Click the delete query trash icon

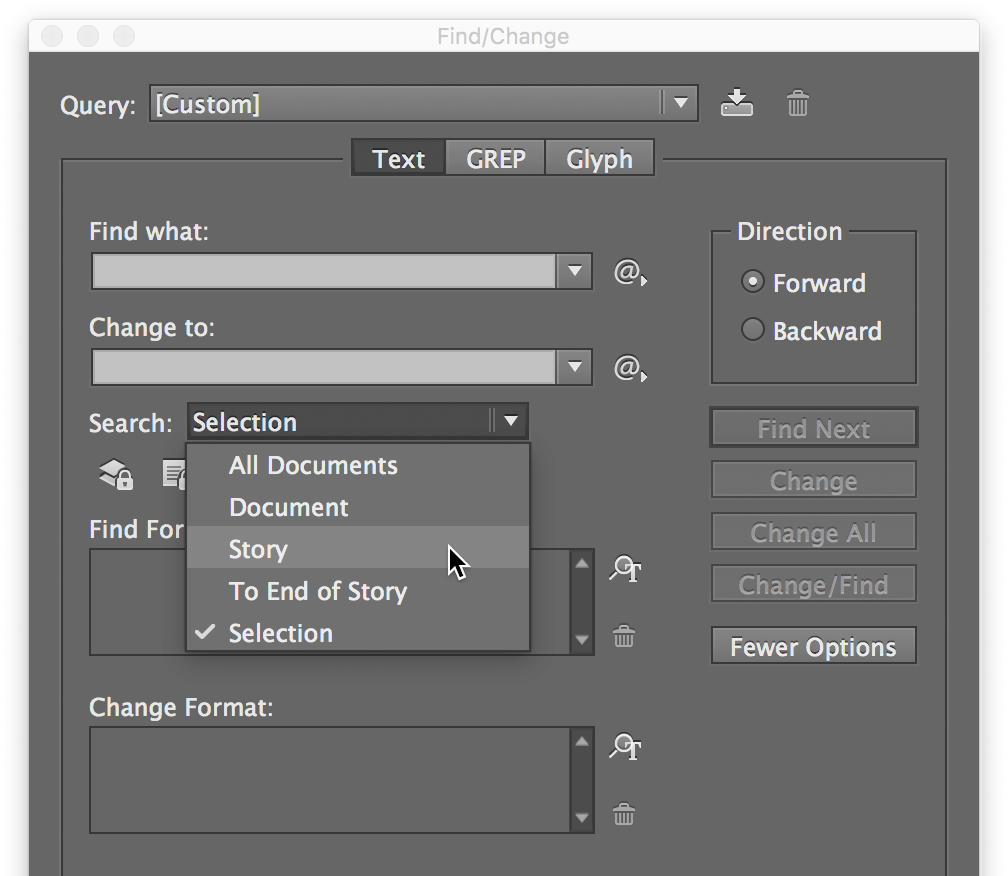click(x=796, y=103)
